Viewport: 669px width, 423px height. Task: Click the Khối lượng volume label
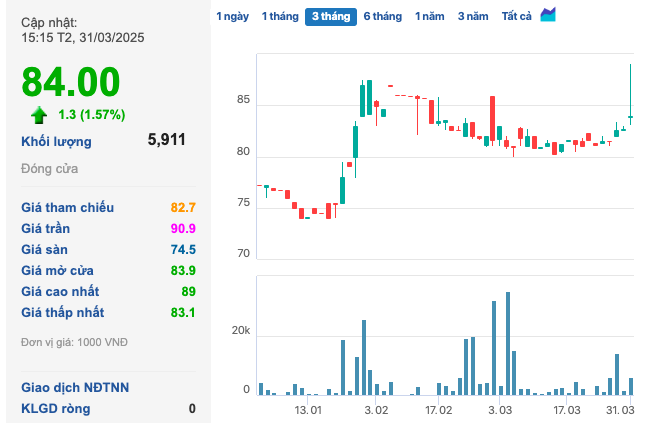coord(56,141)
